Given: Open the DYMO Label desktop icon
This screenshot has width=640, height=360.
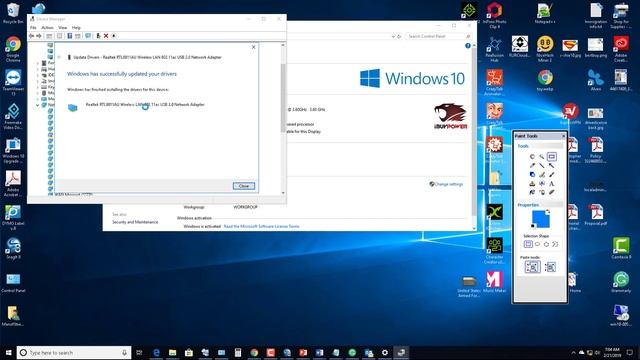Looking at the screenshot, I should [x=13, y=217].
